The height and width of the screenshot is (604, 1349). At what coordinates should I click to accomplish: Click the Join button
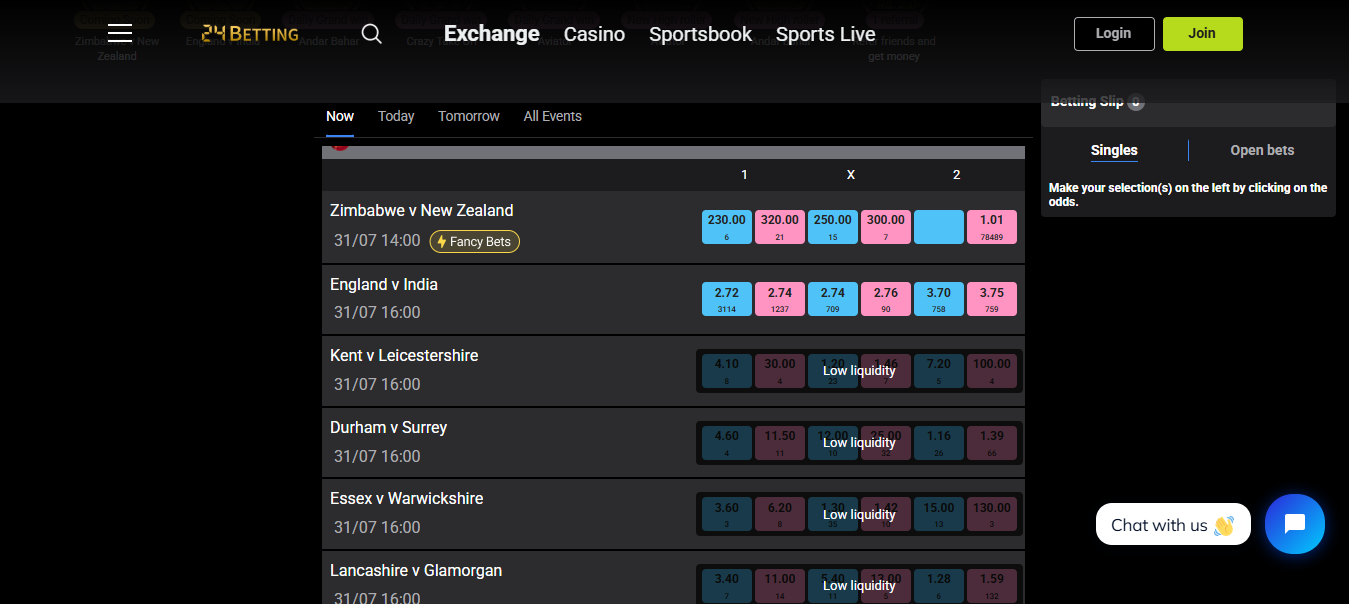[1202, 33]
